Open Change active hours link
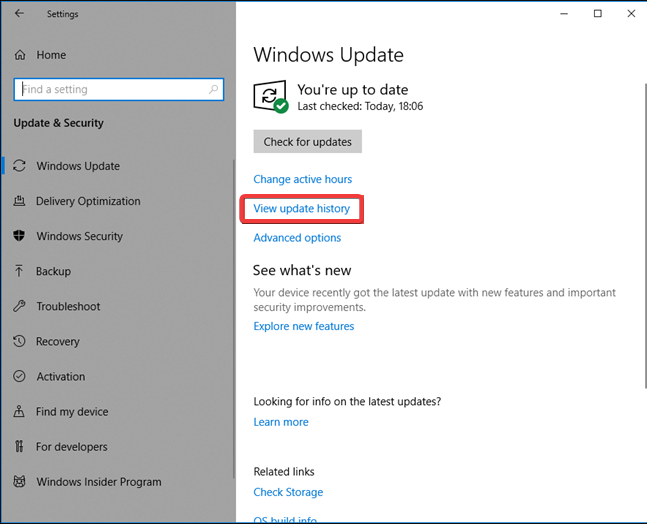647x524 pixels. tap(302, 179)
